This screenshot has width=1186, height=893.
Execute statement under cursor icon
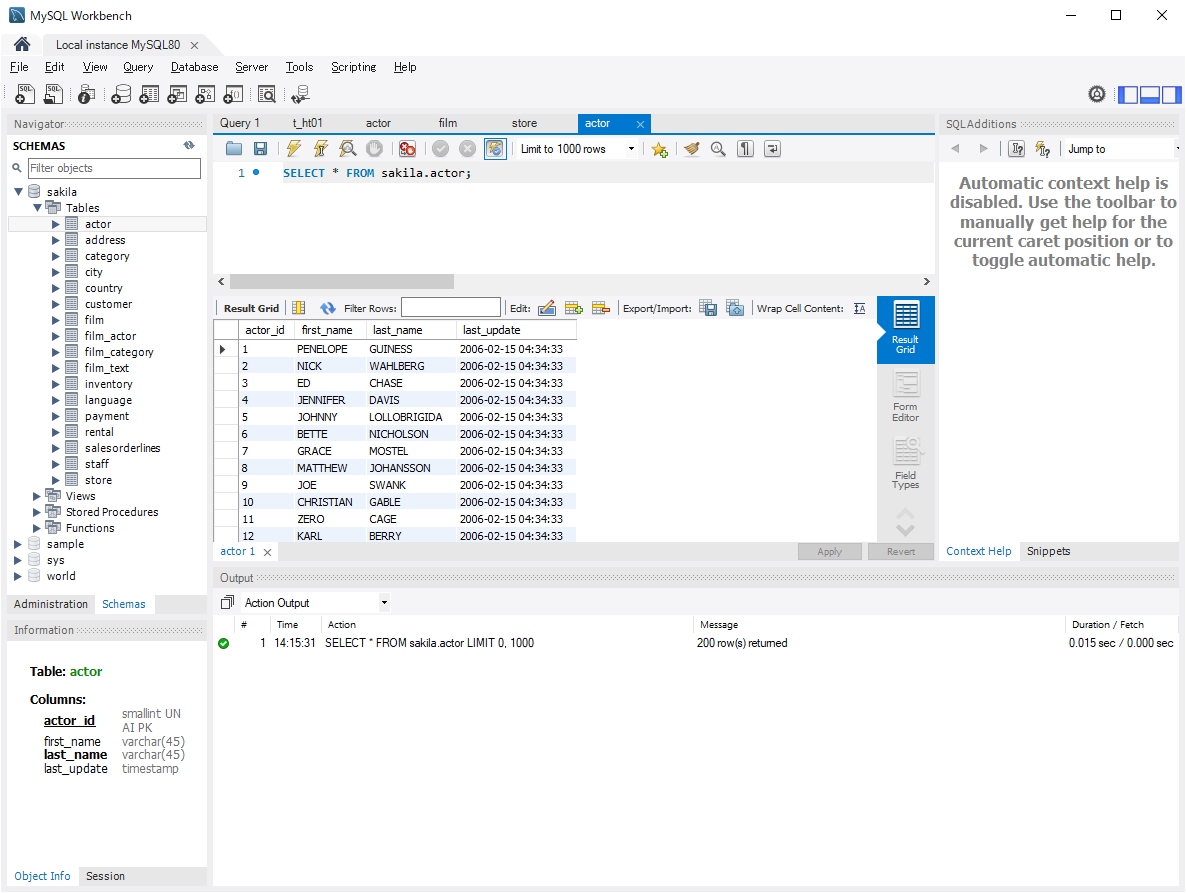[x=321, y=149]
